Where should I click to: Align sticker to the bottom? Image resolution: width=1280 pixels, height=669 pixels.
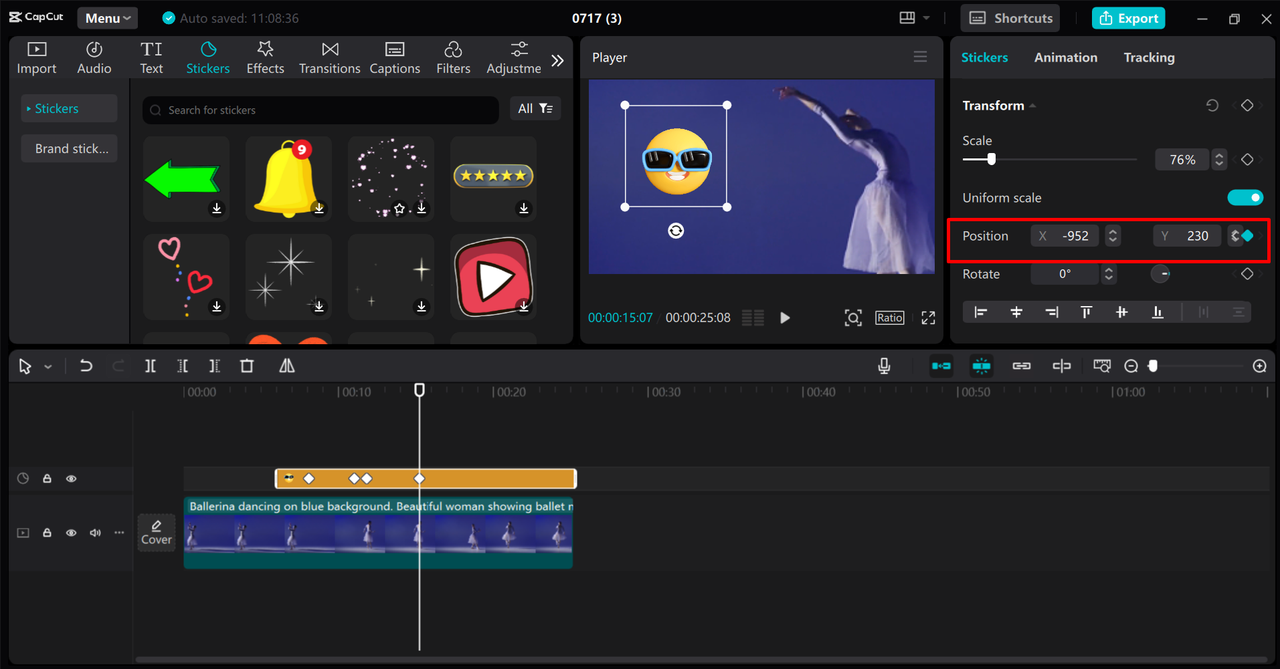[1157, 312]
